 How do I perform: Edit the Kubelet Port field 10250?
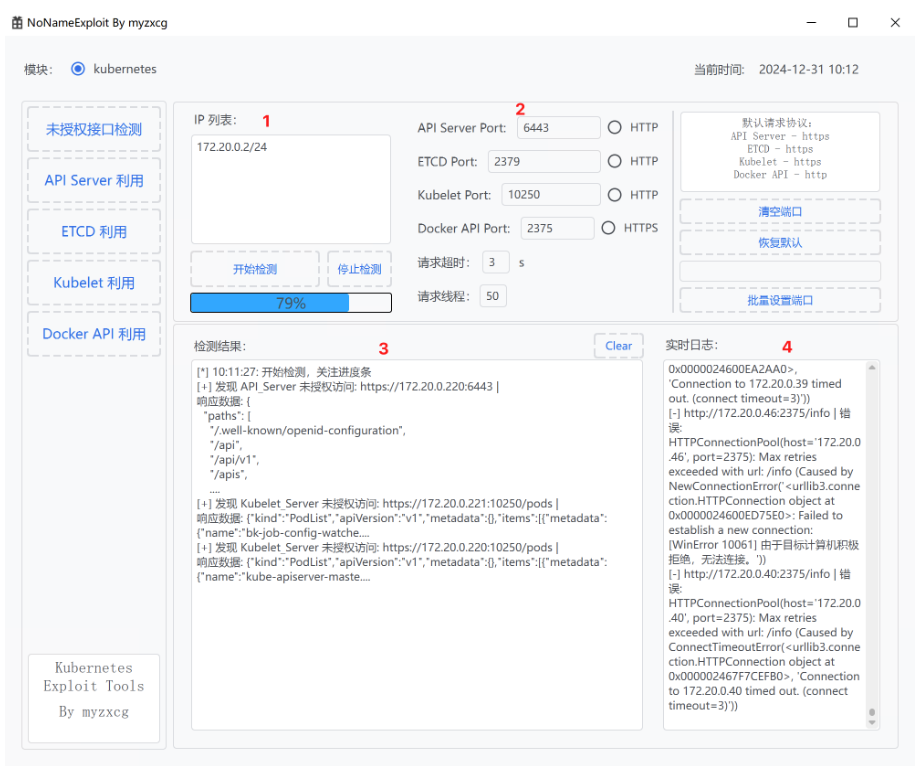[550, 194]
